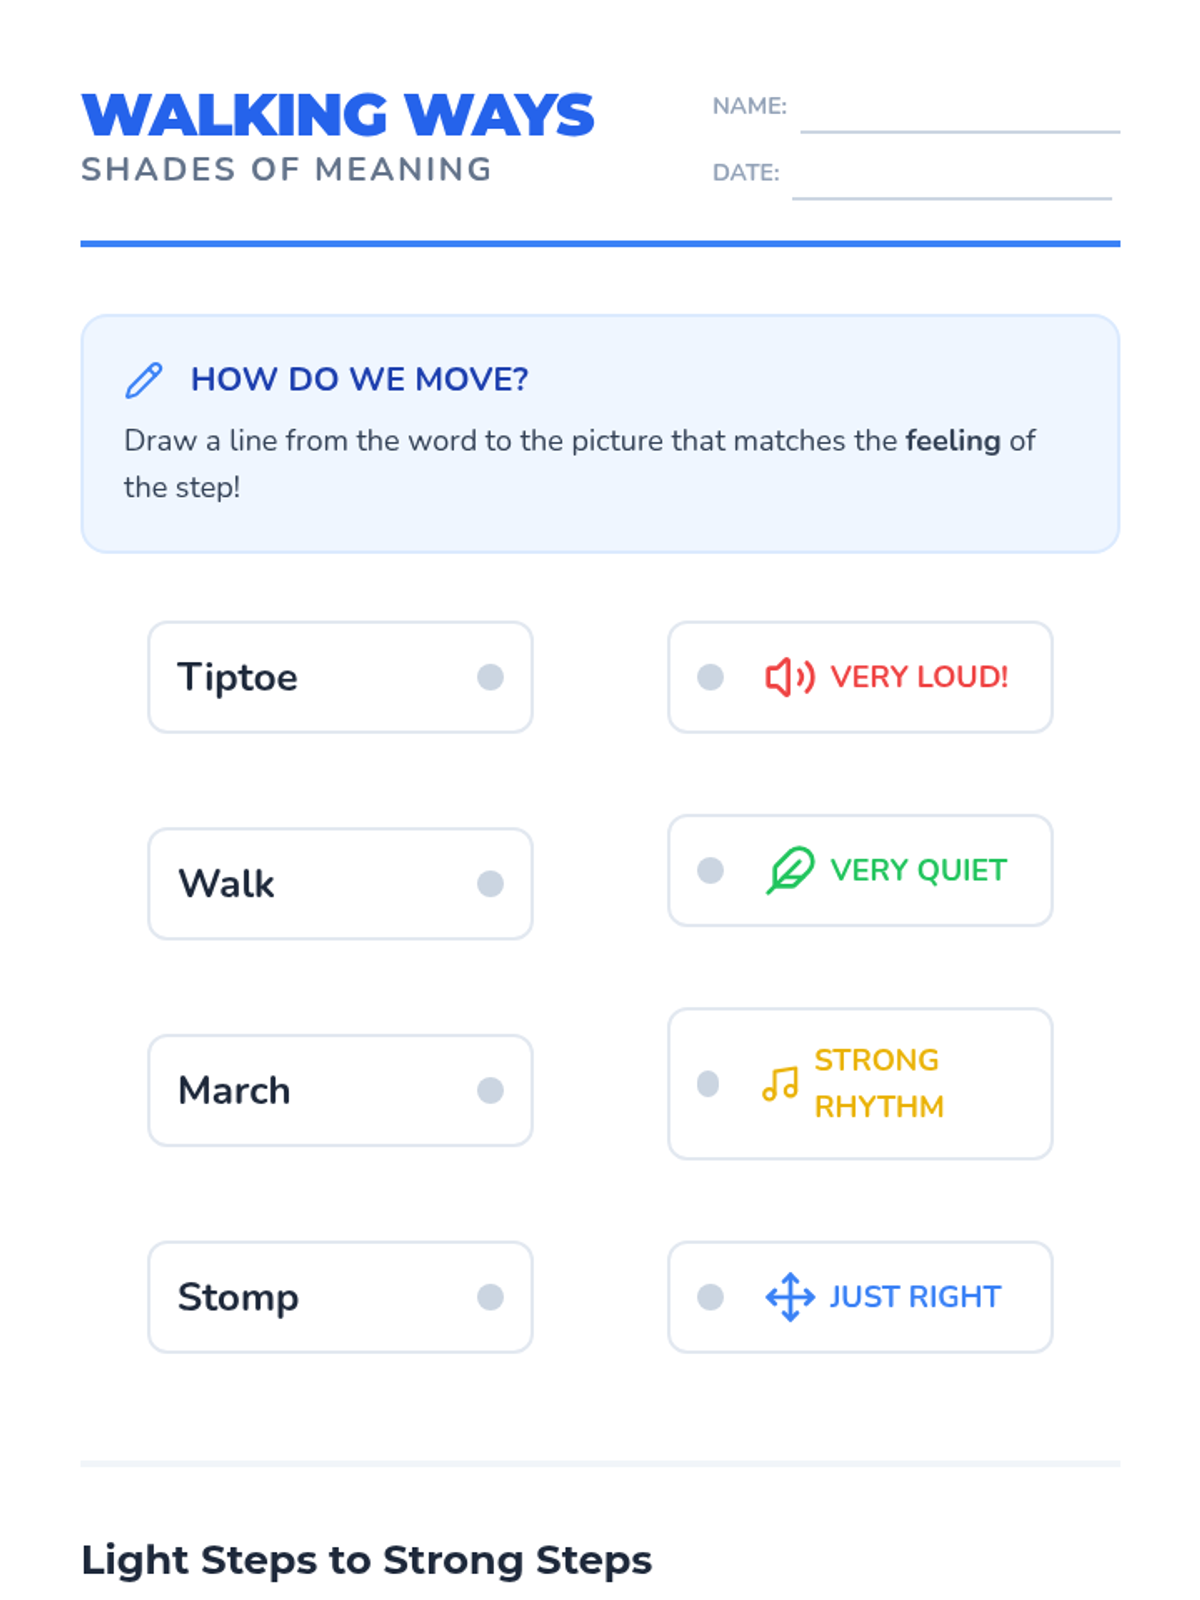This screenshot has height=1600, width=1200.
Task: Click the Tiptoe word label
Action: point(238,678)
